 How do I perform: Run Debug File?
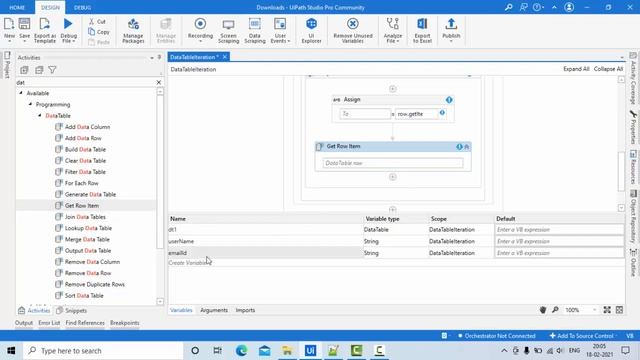[x=68, y=30]
